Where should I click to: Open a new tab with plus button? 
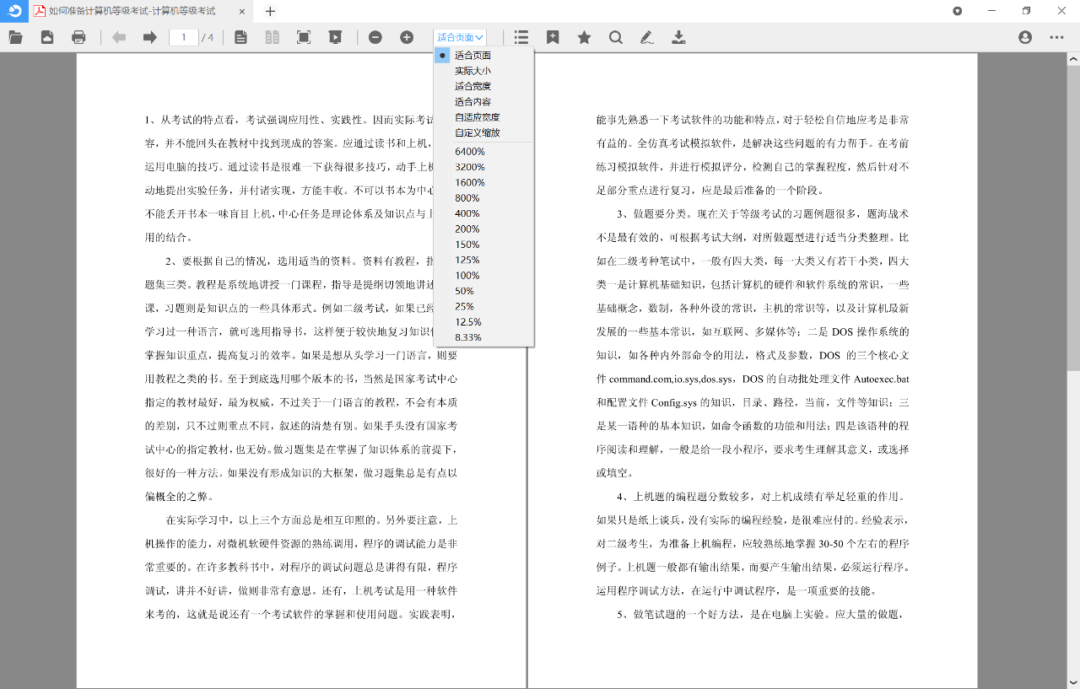(270, 11)
